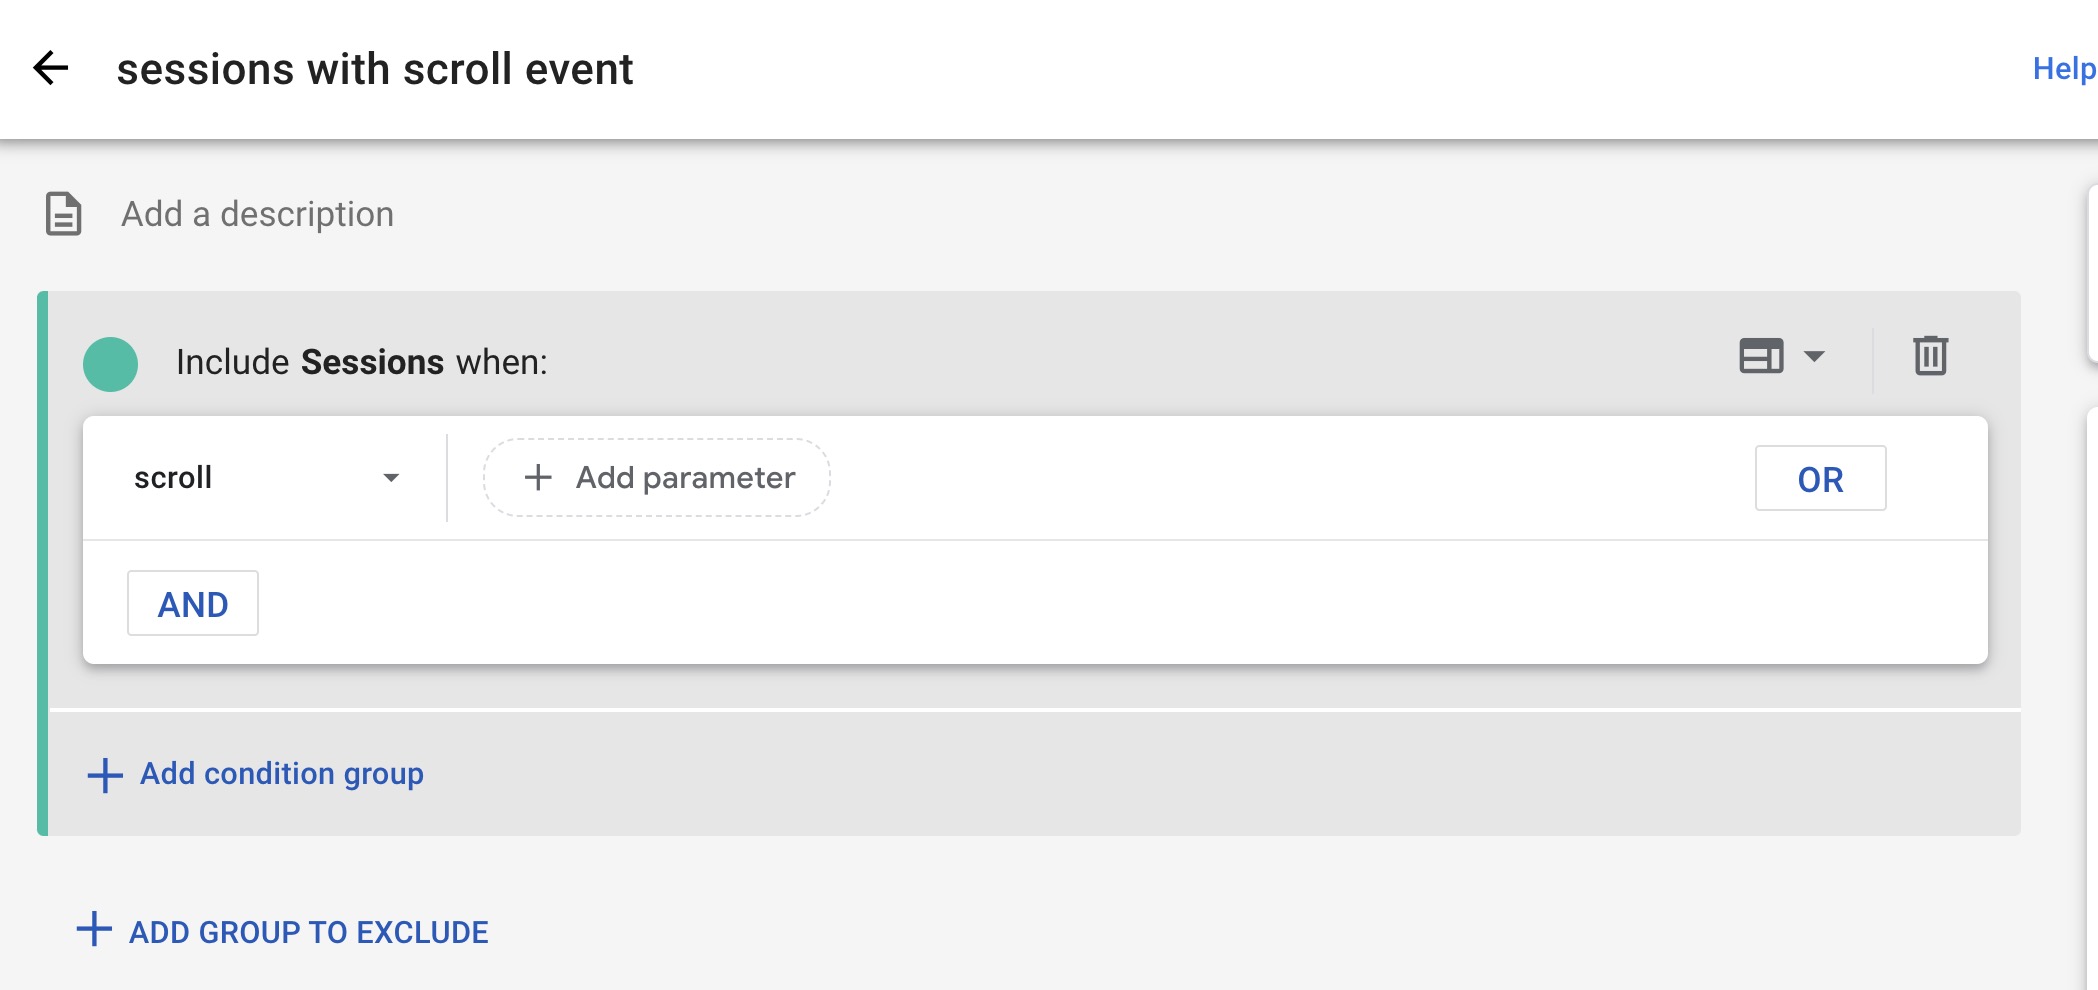
Task: Click the arrow next to scroll
Action: coord(391,478)
